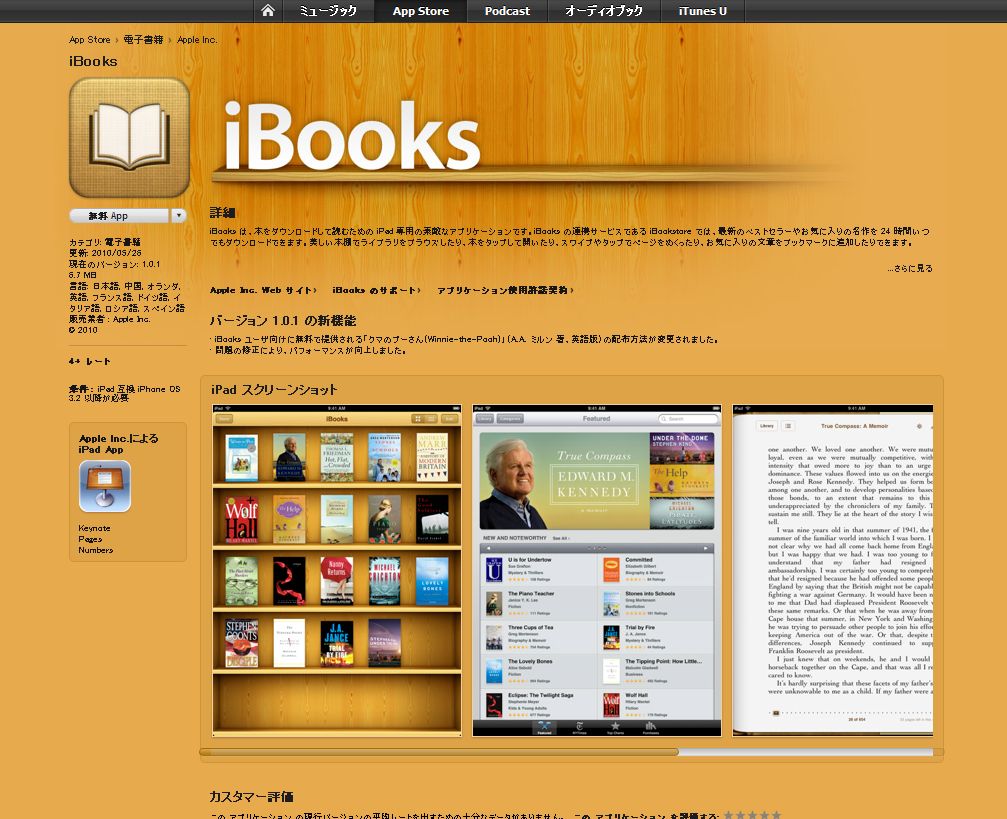
Task: View the Featured bookstore screenshot
Action: tap(597, 570)
